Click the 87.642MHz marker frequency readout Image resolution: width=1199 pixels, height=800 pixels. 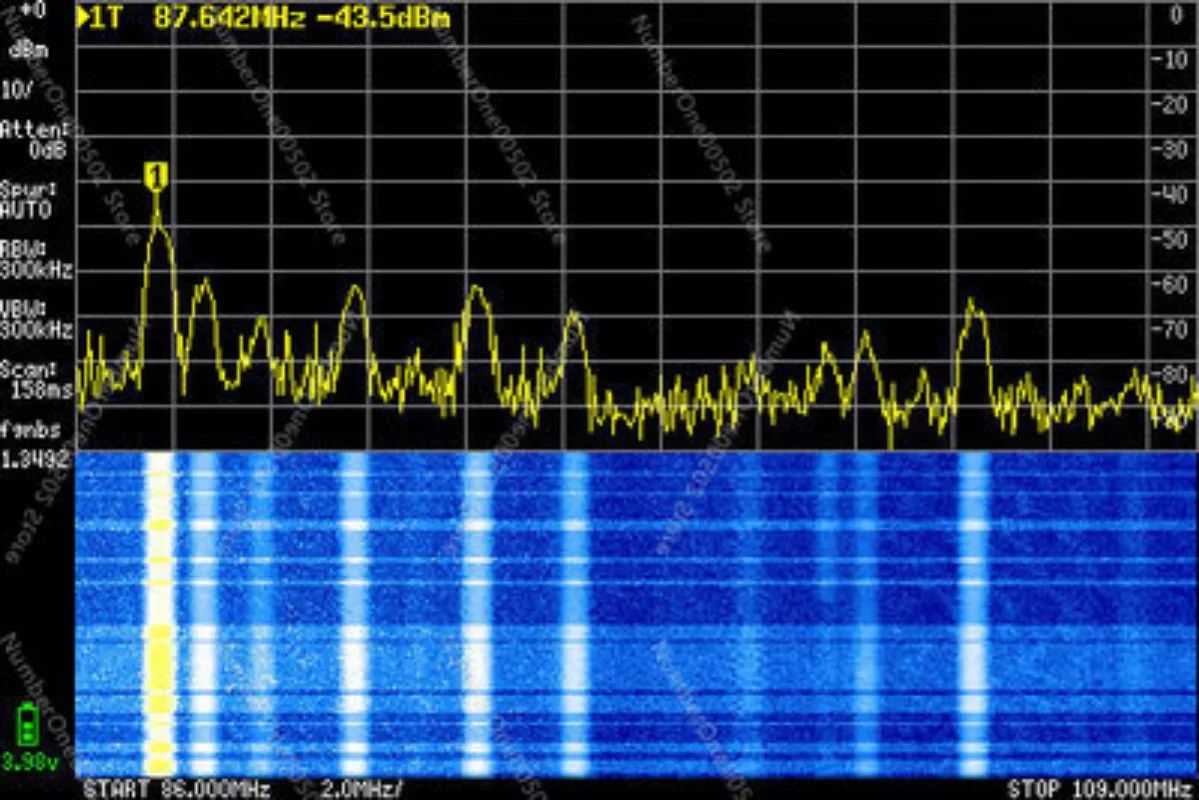pos(229,18)
